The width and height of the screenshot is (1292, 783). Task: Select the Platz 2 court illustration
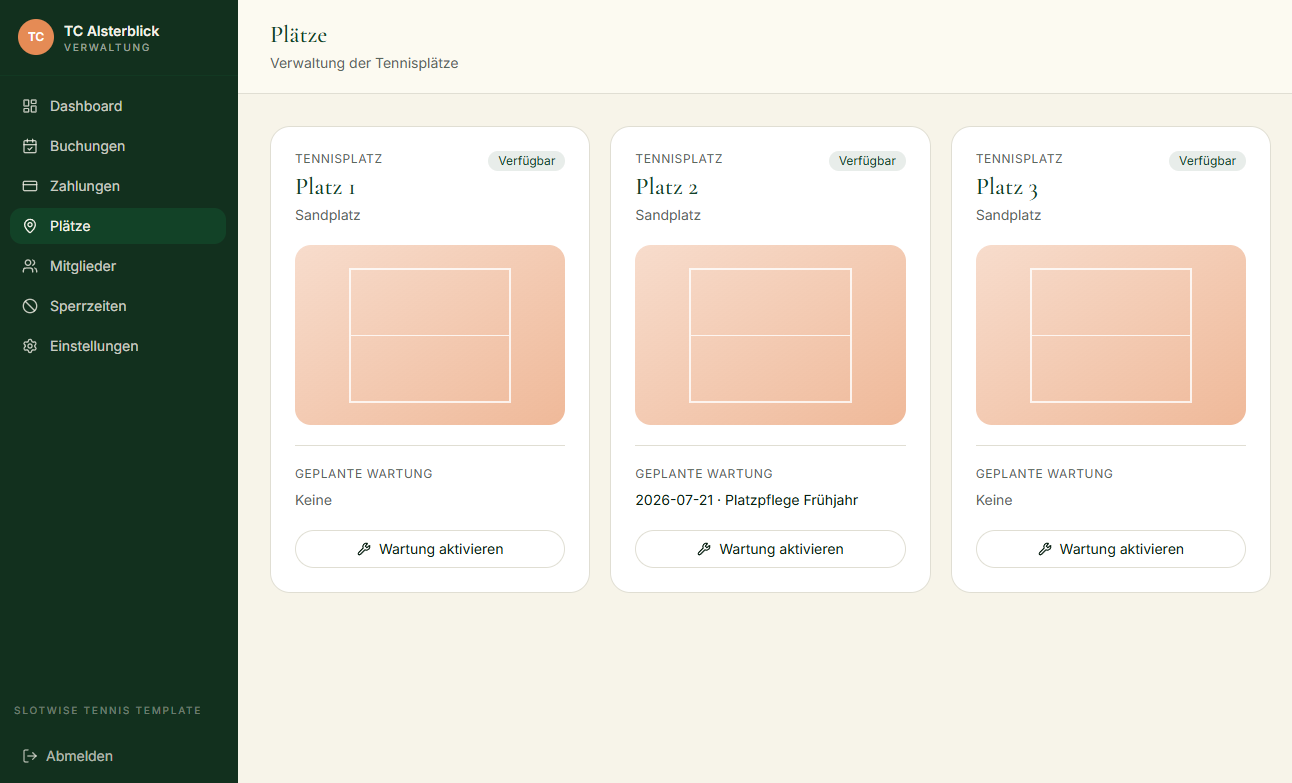coord(770,335)
